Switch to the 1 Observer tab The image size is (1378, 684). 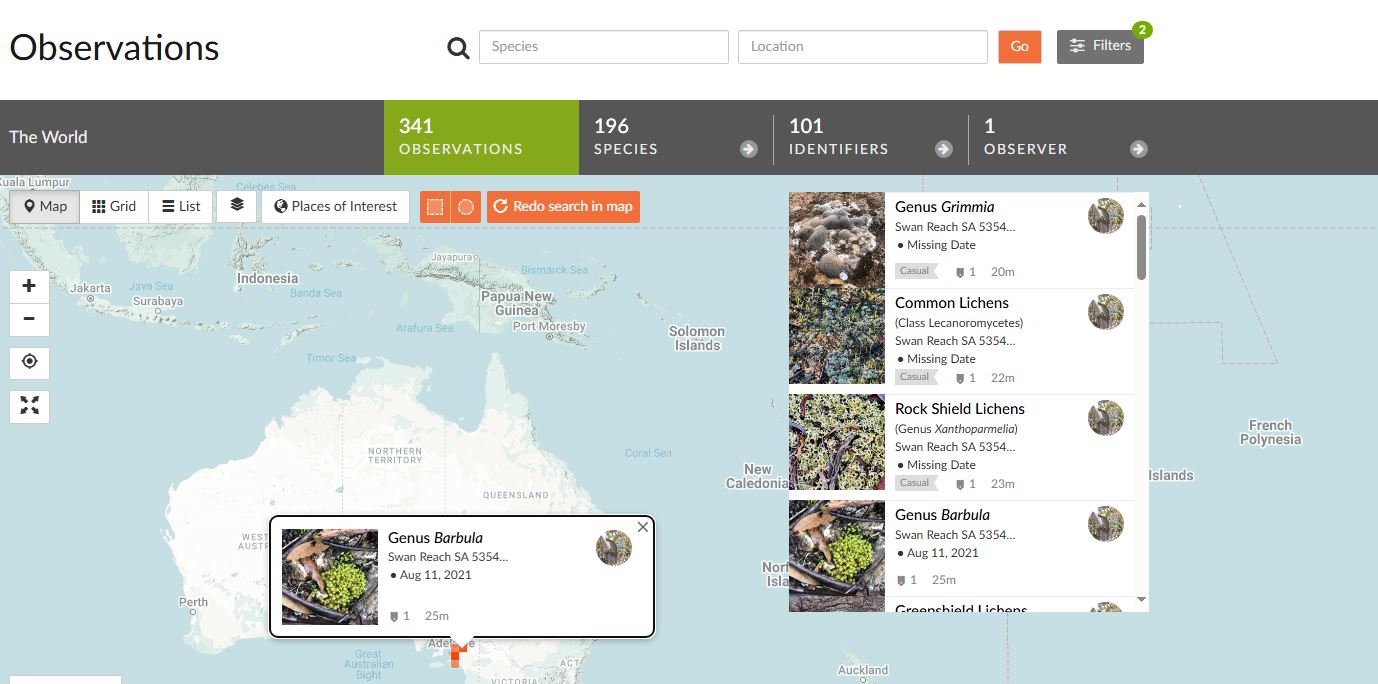[1066, 137]
